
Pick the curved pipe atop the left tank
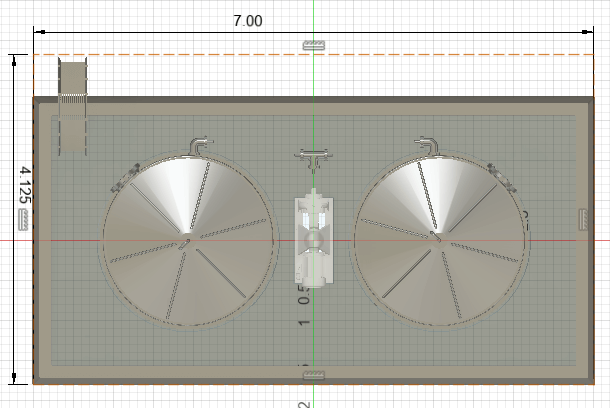200,145
